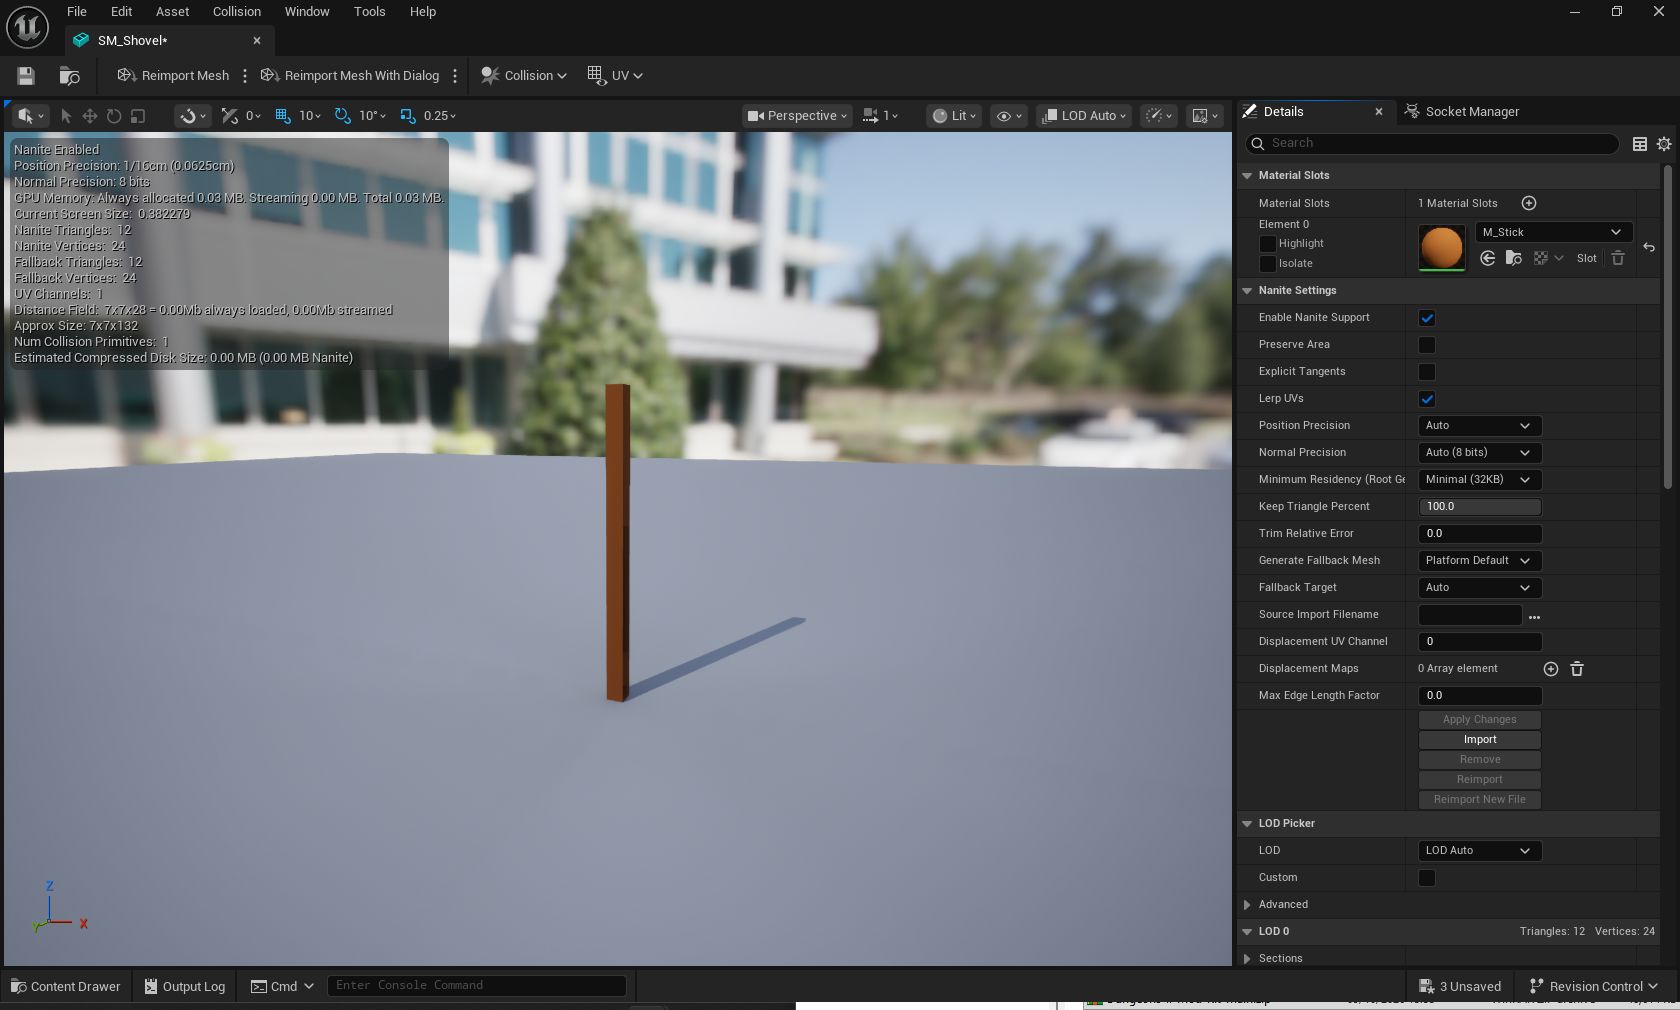Use selected asset for M_Stick material
The width and height of the screenshot is (1680, 1010).
click(x=1488, y=258)
